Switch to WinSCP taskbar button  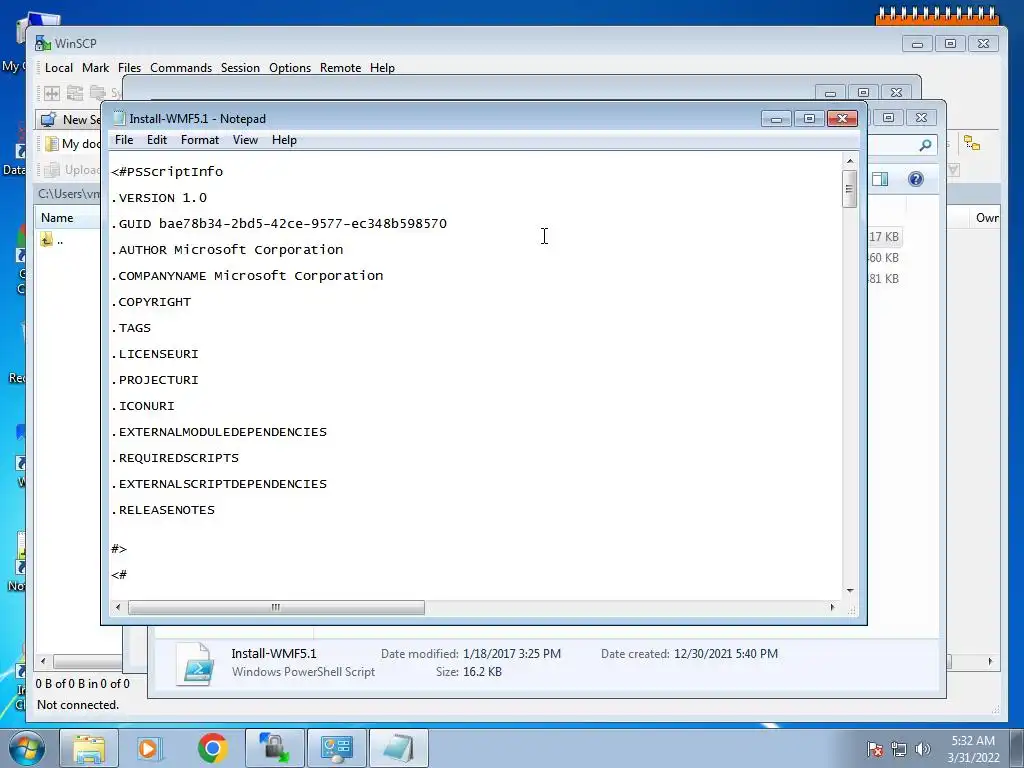coord(274,748)
